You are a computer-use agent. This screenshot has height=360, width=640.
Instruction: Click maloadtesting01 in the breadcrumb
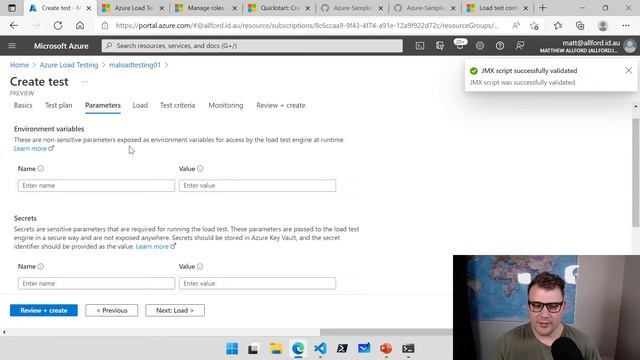point(135,65)
